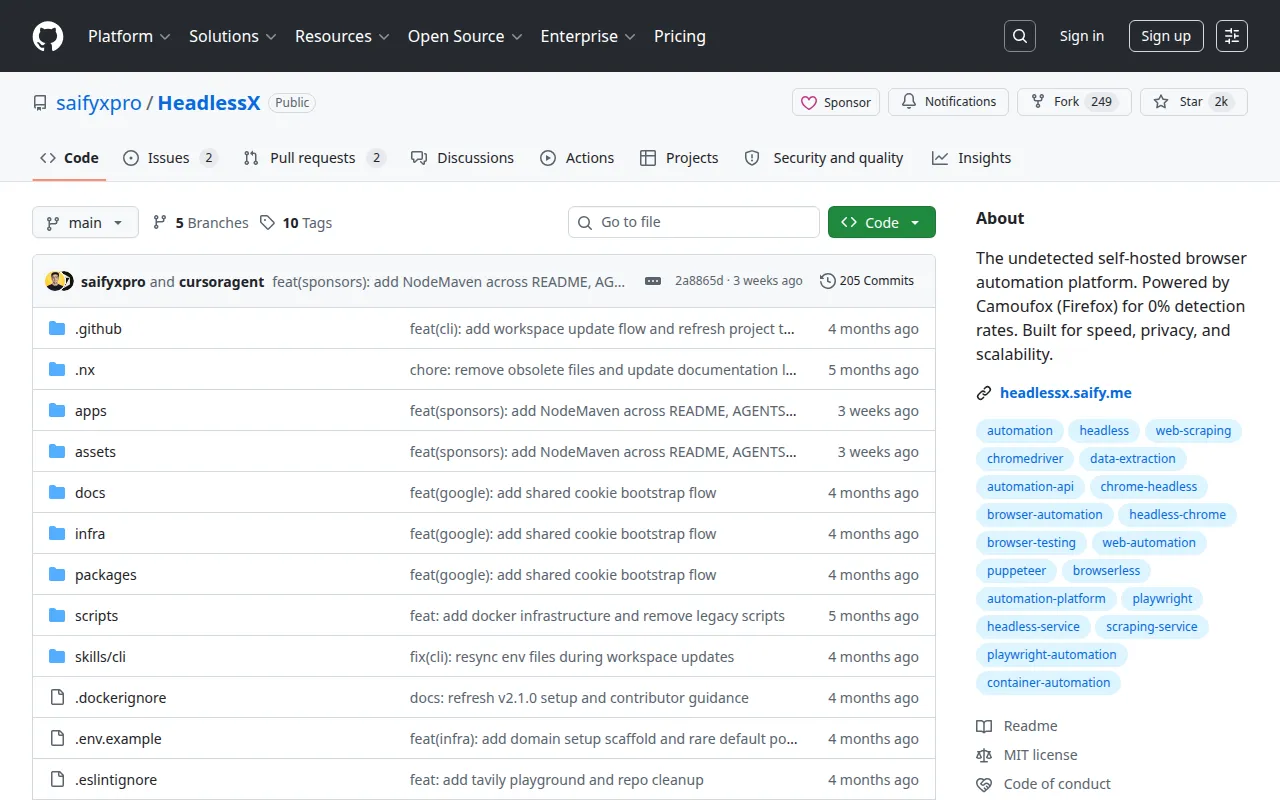The image size is (1280, 800).
Task: Click the web-scraping topic tag
Action: (1193, 431)
